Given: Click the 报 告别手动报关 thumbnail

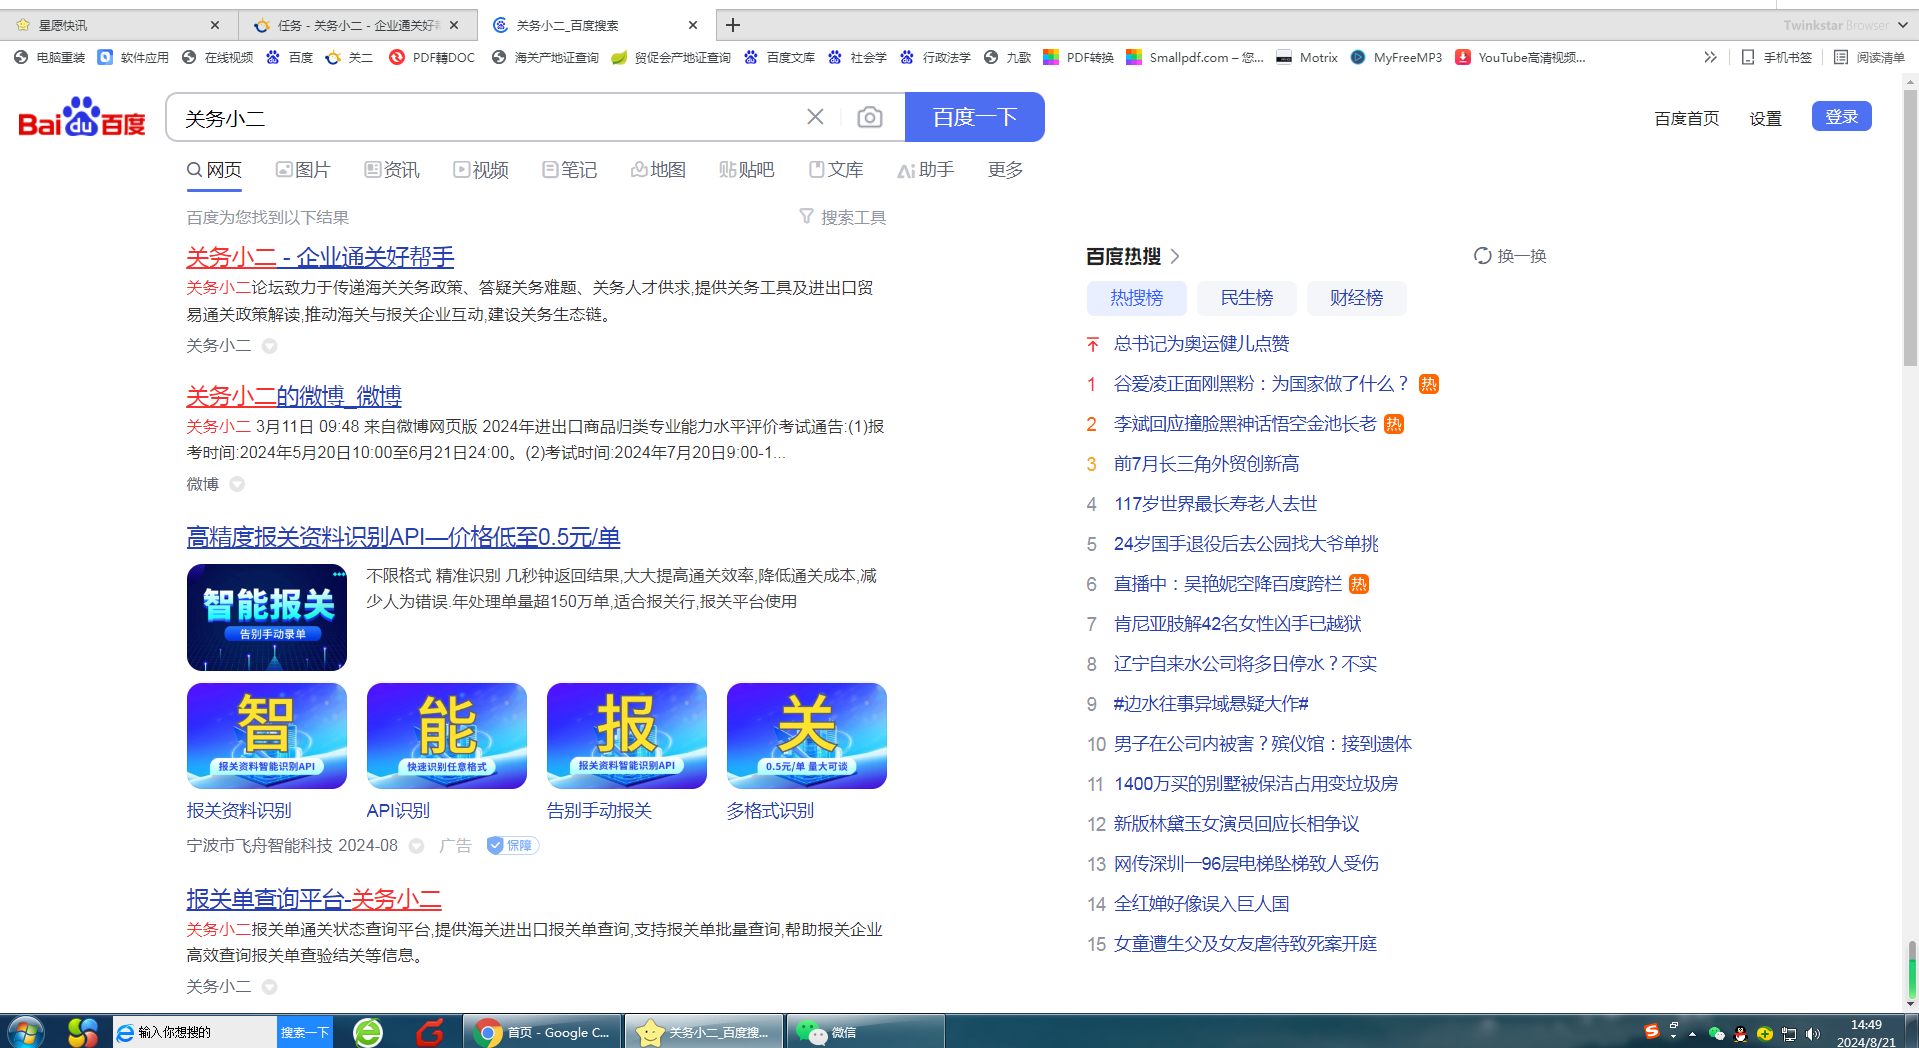Looking at the screenshot, I should coord(627,736).
